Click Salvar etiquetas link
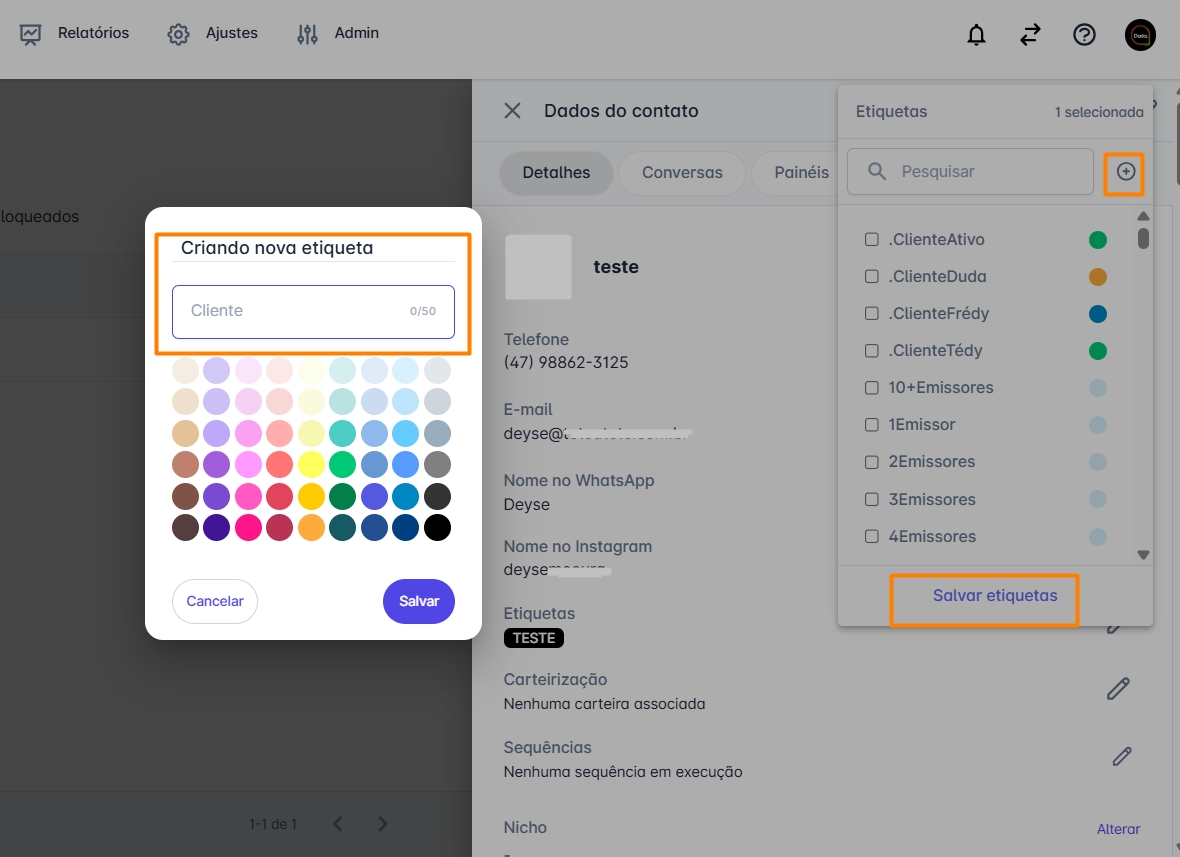The width and height of the screenshot is (1180, 857). tap(995, 596)
